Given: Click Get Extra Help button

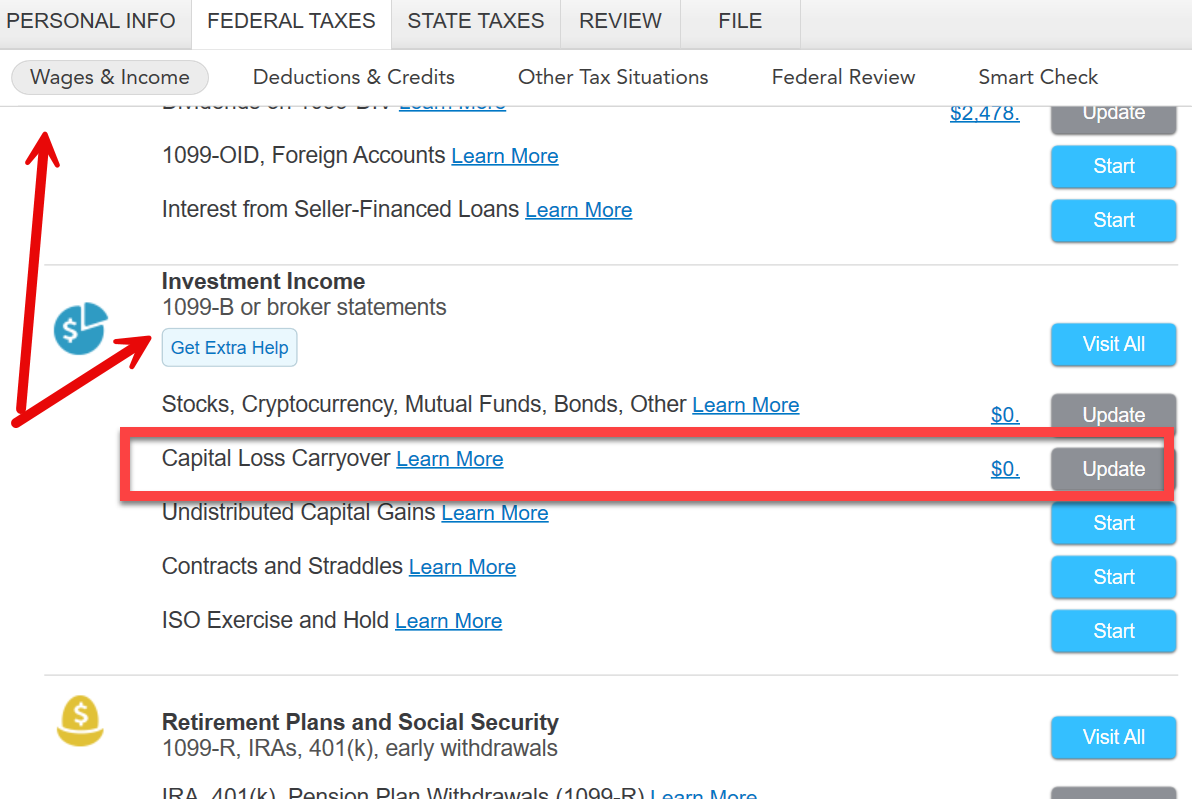Looking at the screenshot, I should pyautogui.click(x=229, y=348).
